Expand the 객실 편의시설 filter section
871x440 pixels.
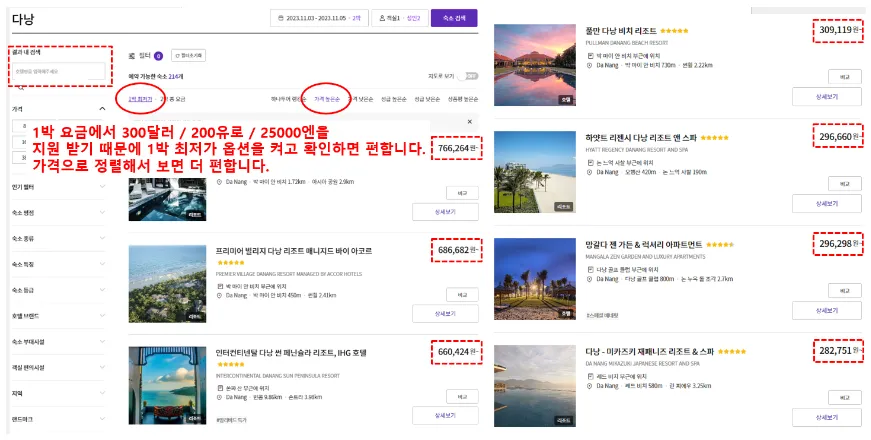tap(58, 367)
